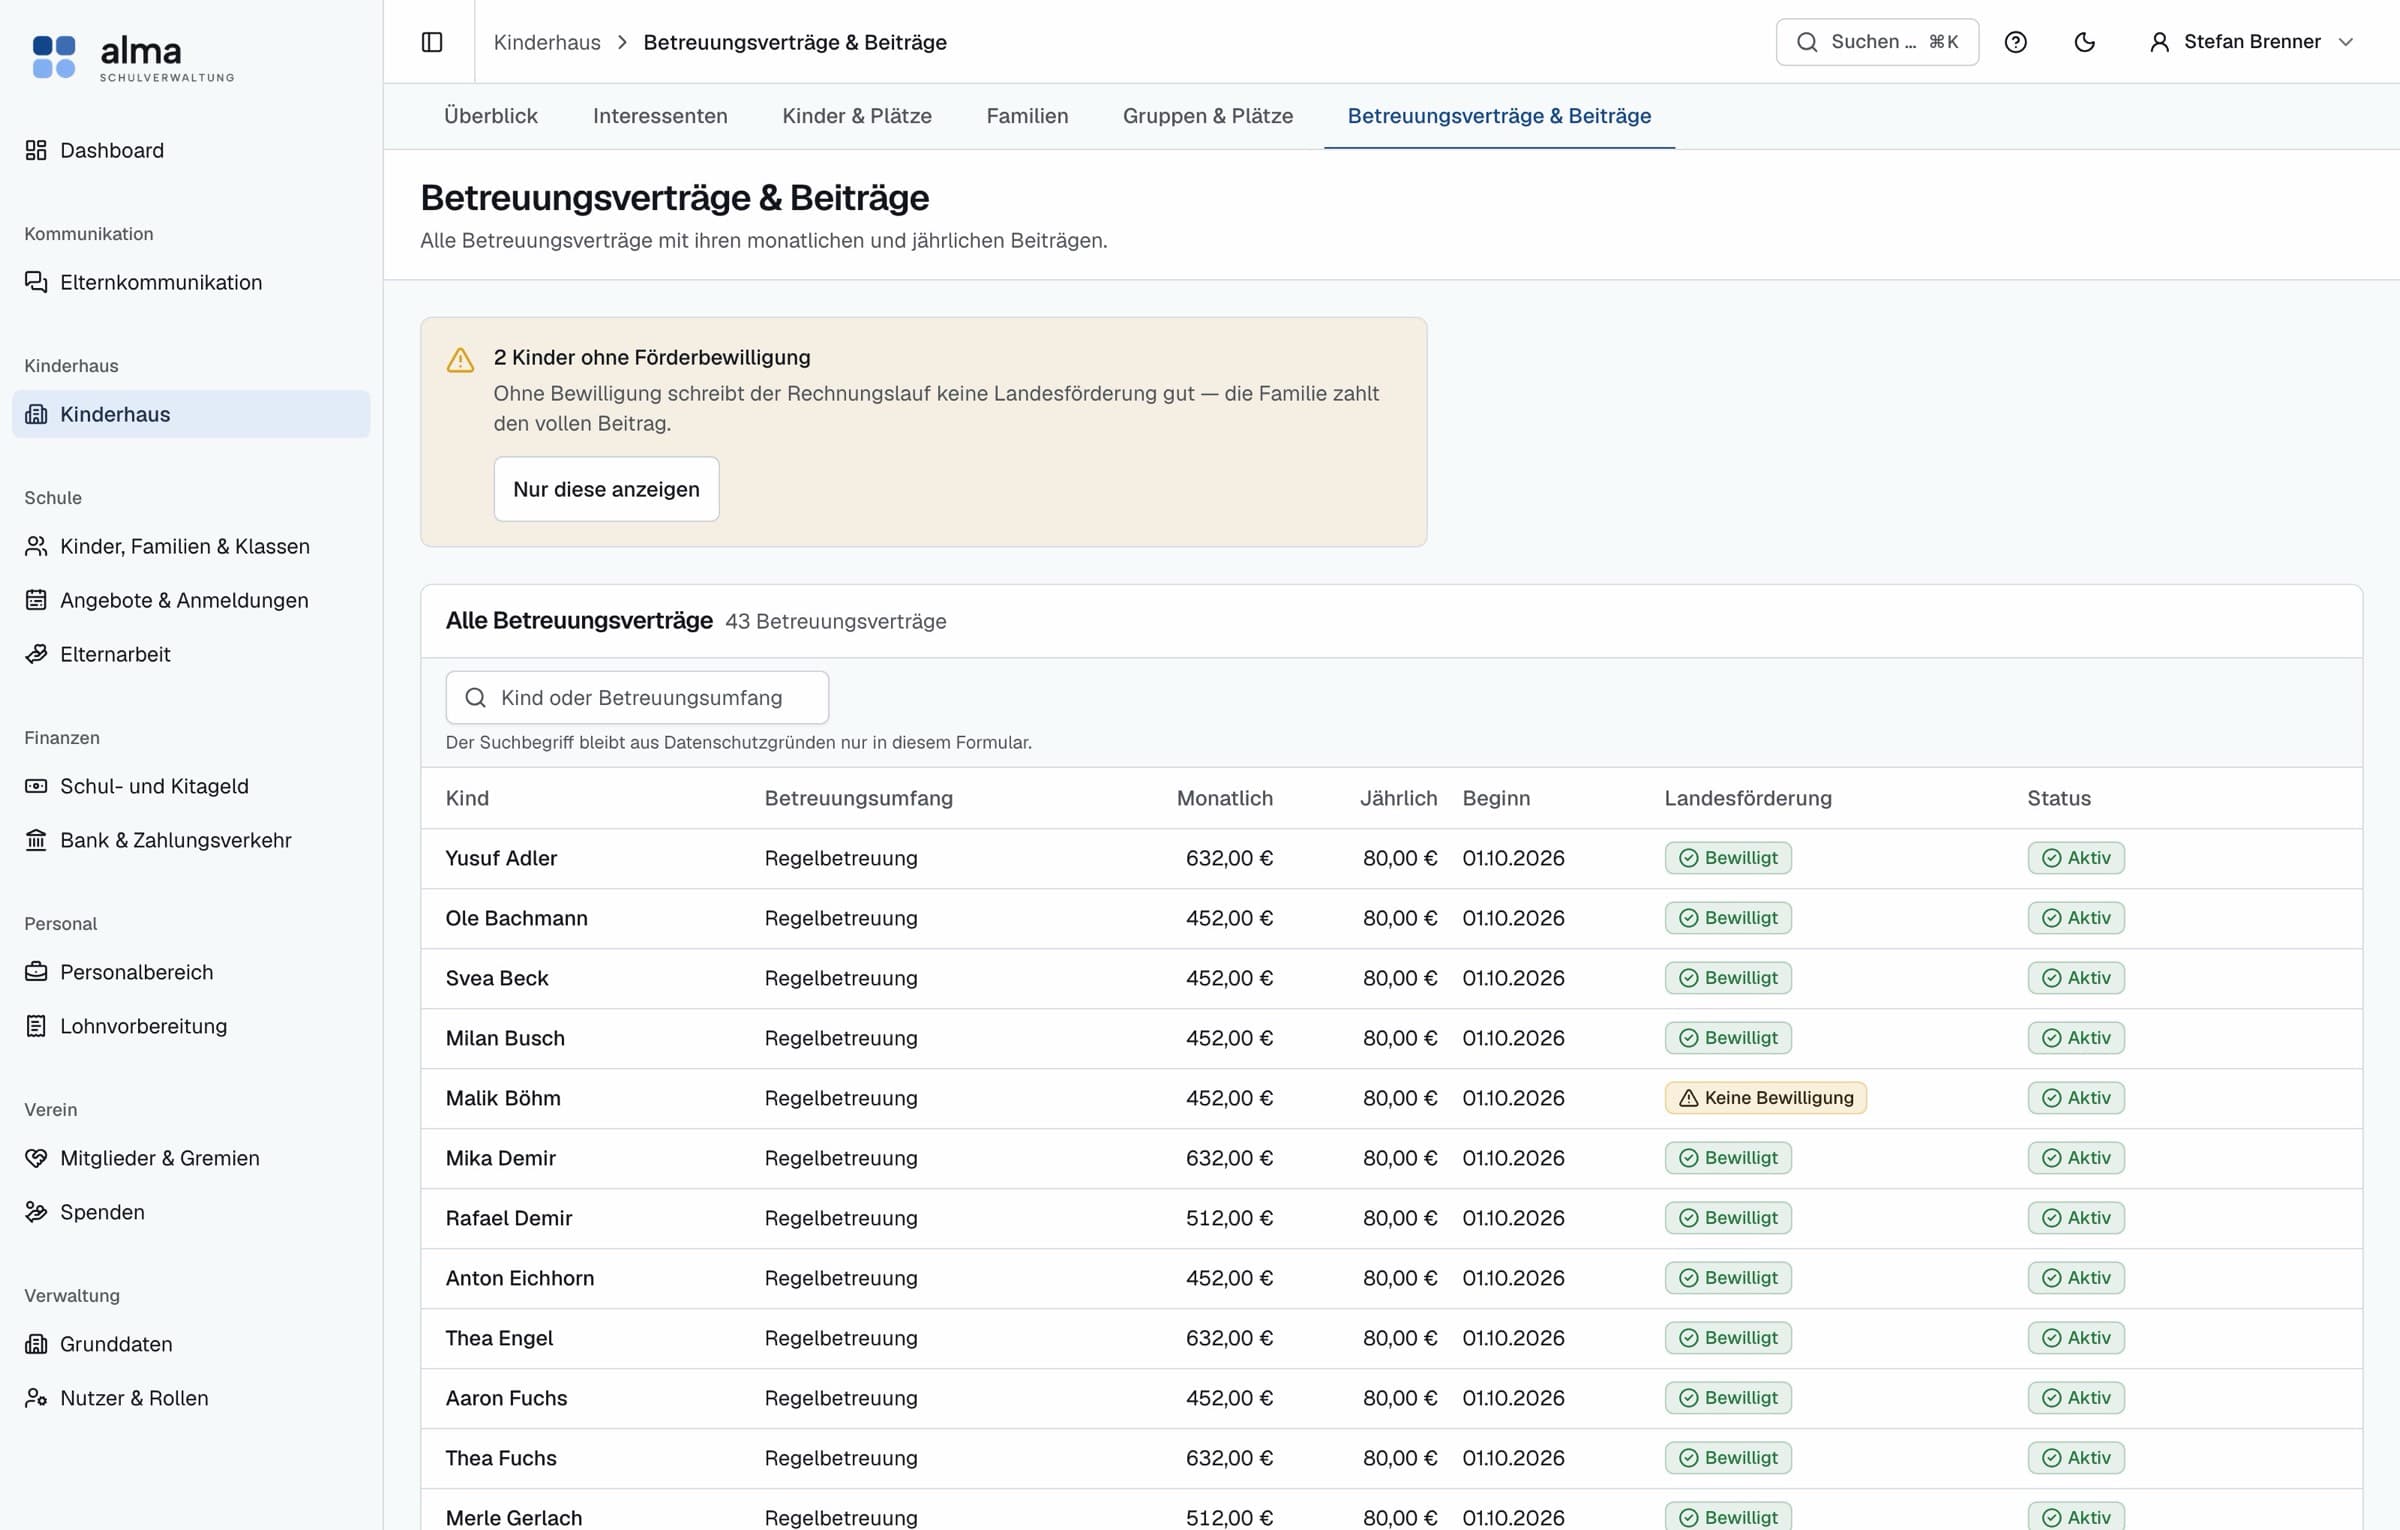Go to Elternkommunikation
The width and height of the screenshot is (2400, 1530).
pos(191,282)
